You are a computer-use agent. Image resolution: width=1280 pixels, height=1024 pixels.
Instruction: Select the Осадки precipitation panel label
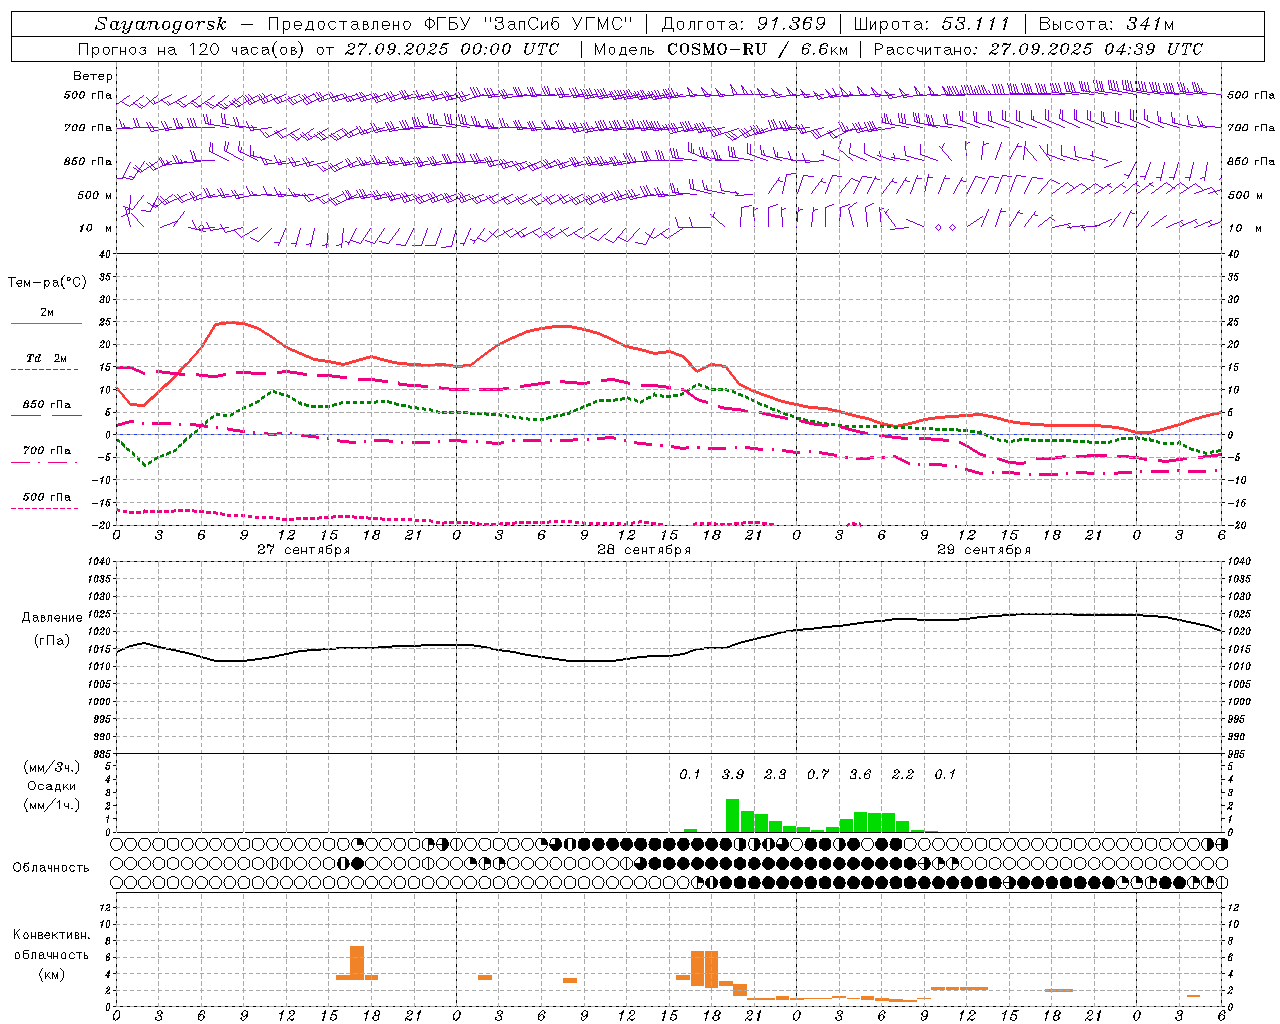(52, 786)
